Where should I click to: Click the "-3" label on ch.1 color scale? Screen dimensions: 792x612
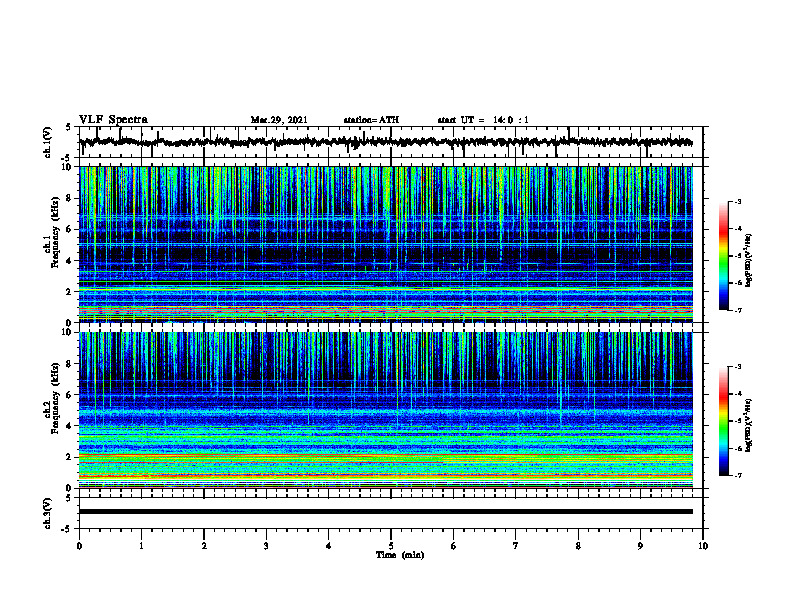pos(737,202)
